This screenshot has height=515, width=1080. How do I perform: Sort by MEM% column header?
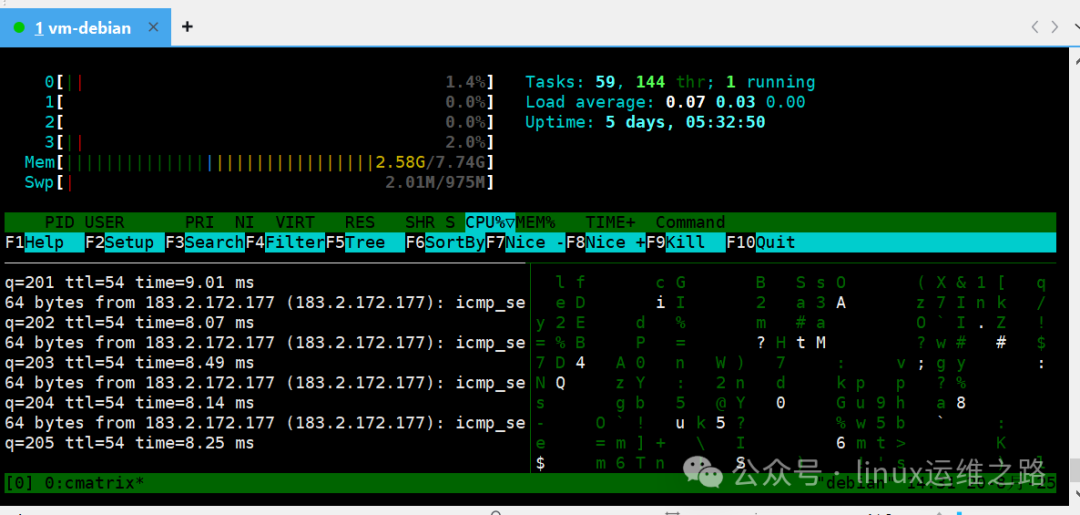click(x=535, y=222)
